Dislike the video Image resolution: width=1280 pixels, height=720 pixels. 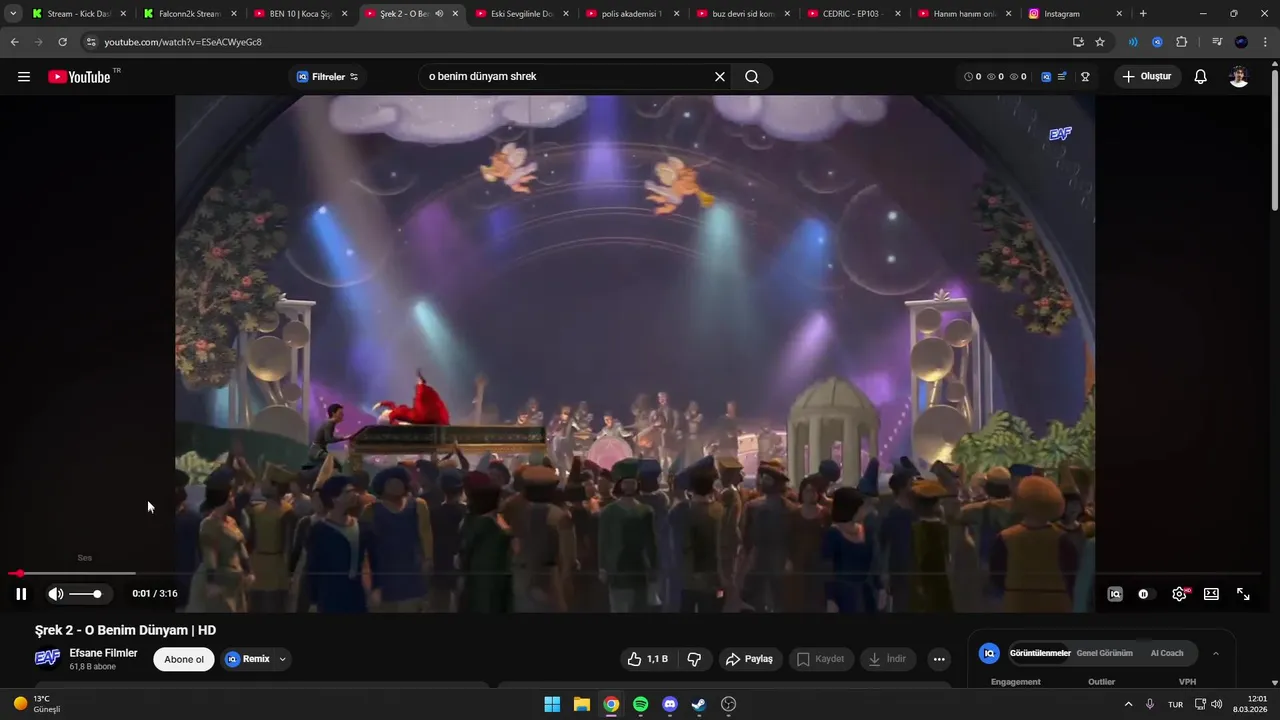(694, 659)
